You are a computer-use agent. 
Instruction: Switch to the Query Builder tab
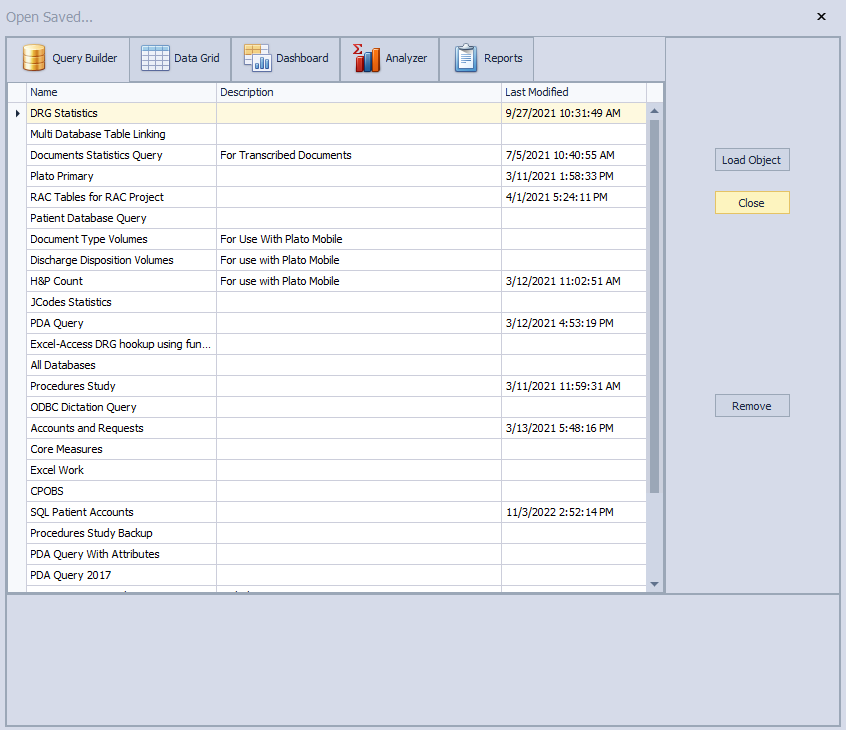[69, 59]
